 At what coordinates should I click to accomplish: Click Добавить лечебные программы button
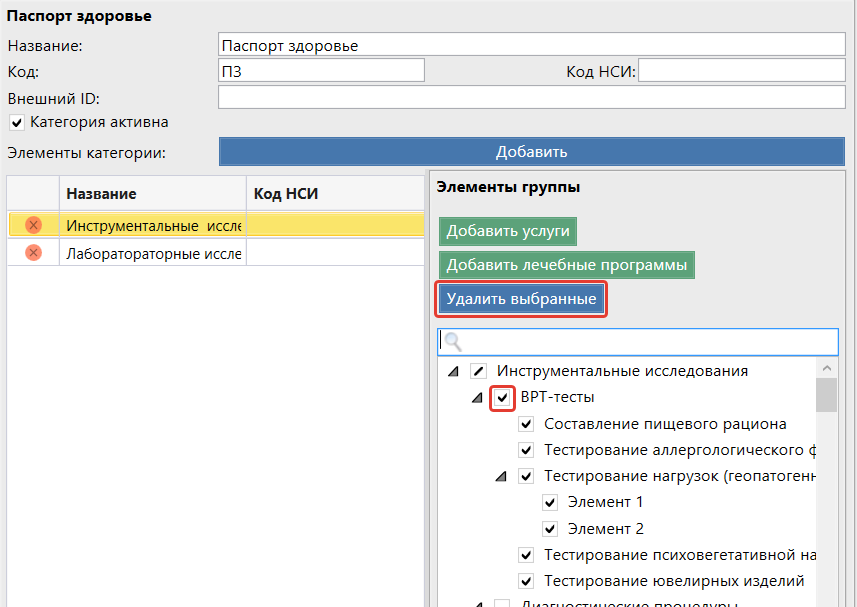point(567,265)
